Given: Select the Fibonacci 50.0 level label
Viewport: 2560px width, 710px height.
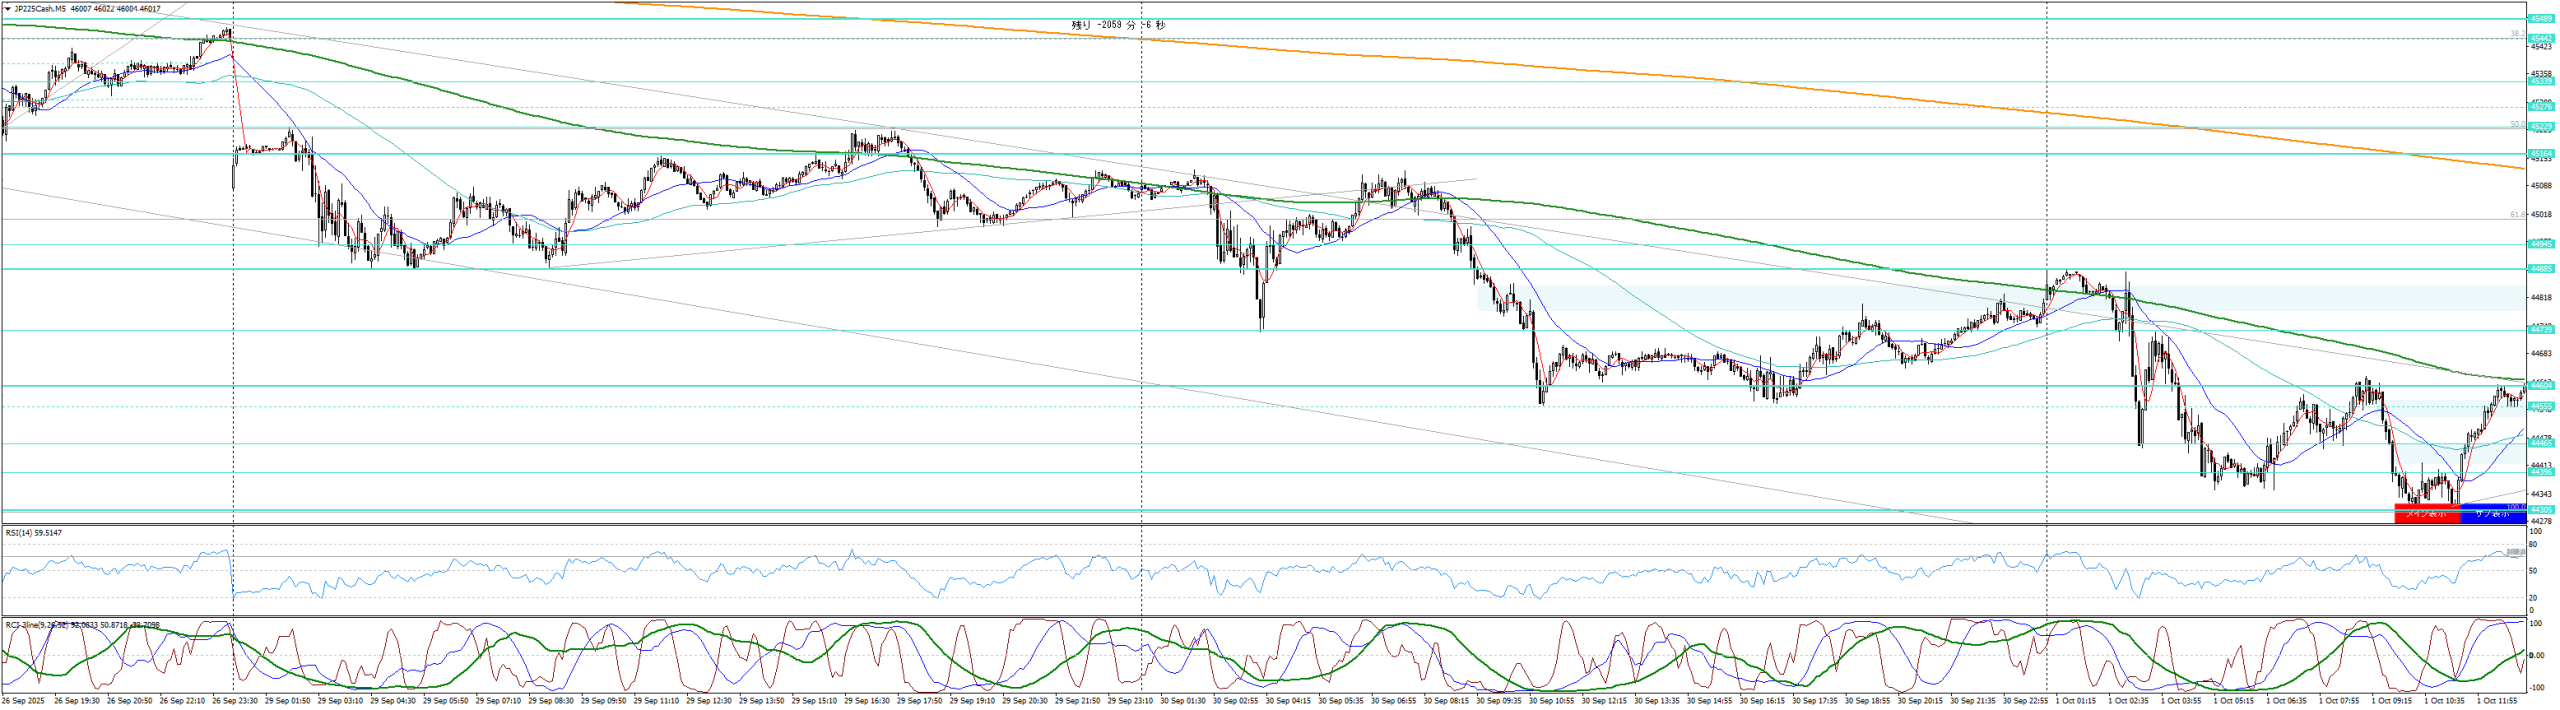Looking at the screenshot, I should pyautogui.click(x=2518, y=125).
